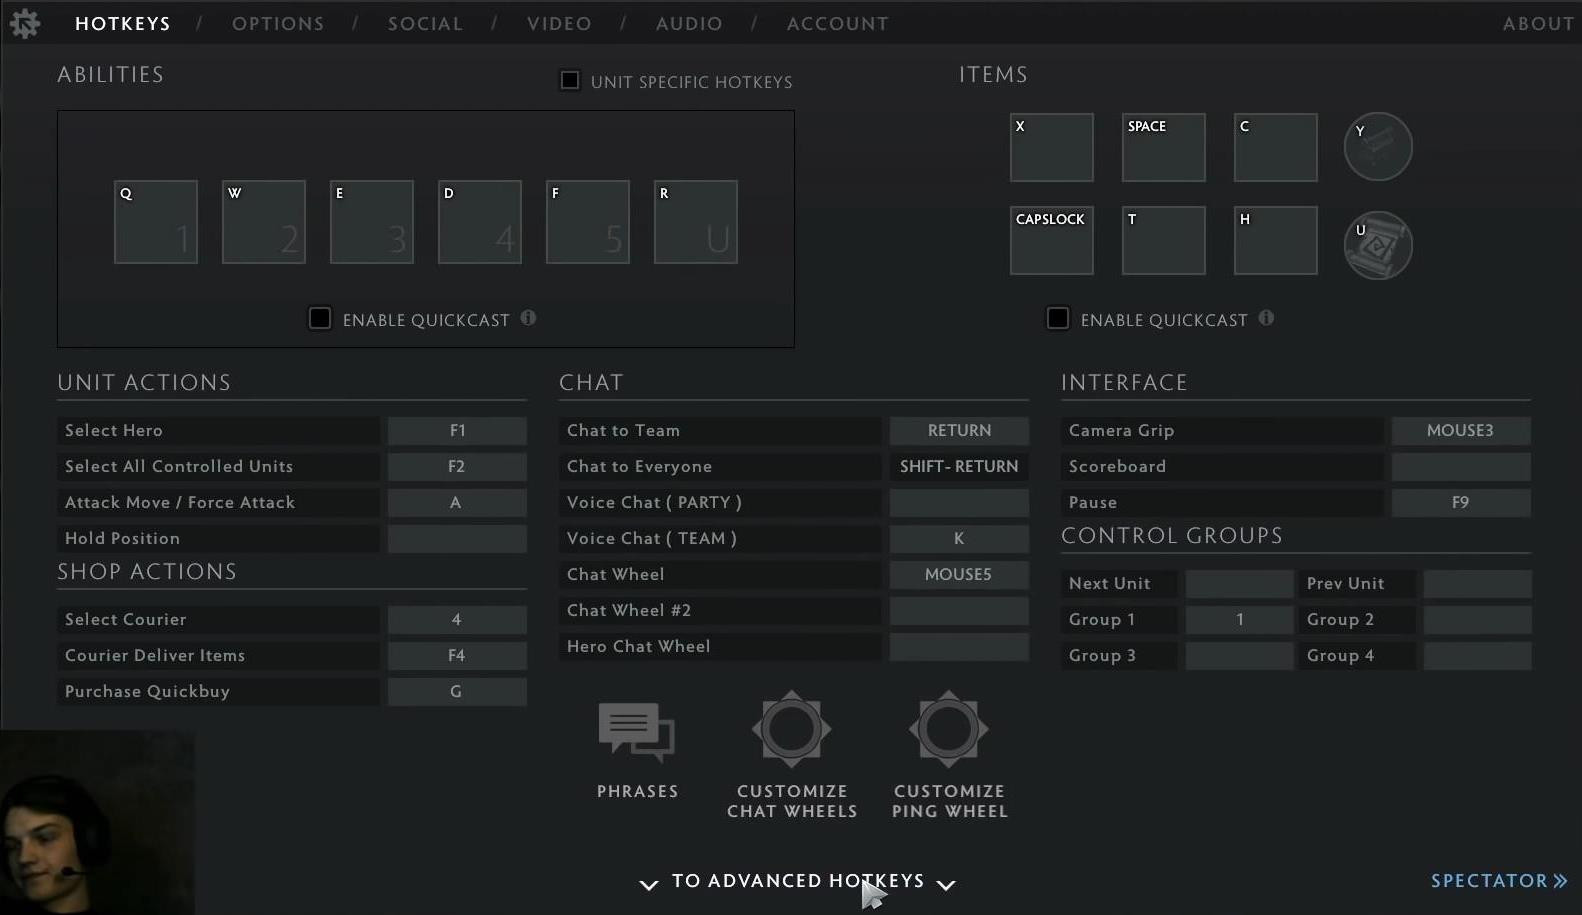Viewport: 1582px width, 915px height.
Task: Toggle Enable Quickcast for items
Action: click(1058, 318)
